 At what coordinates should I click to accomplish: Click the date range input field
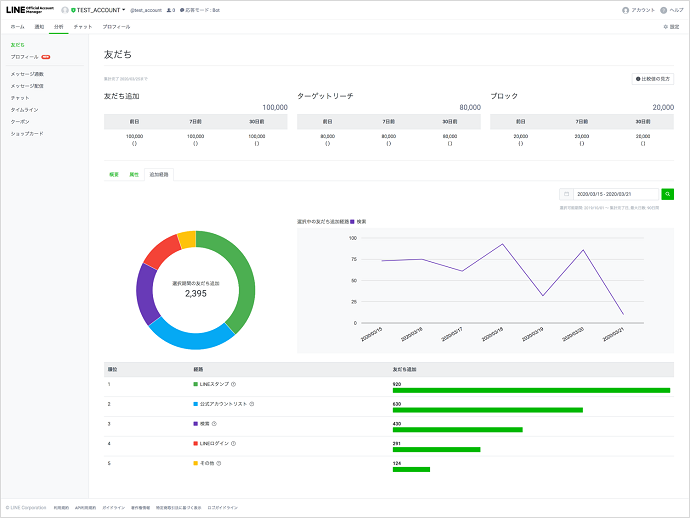coord(614,194)
